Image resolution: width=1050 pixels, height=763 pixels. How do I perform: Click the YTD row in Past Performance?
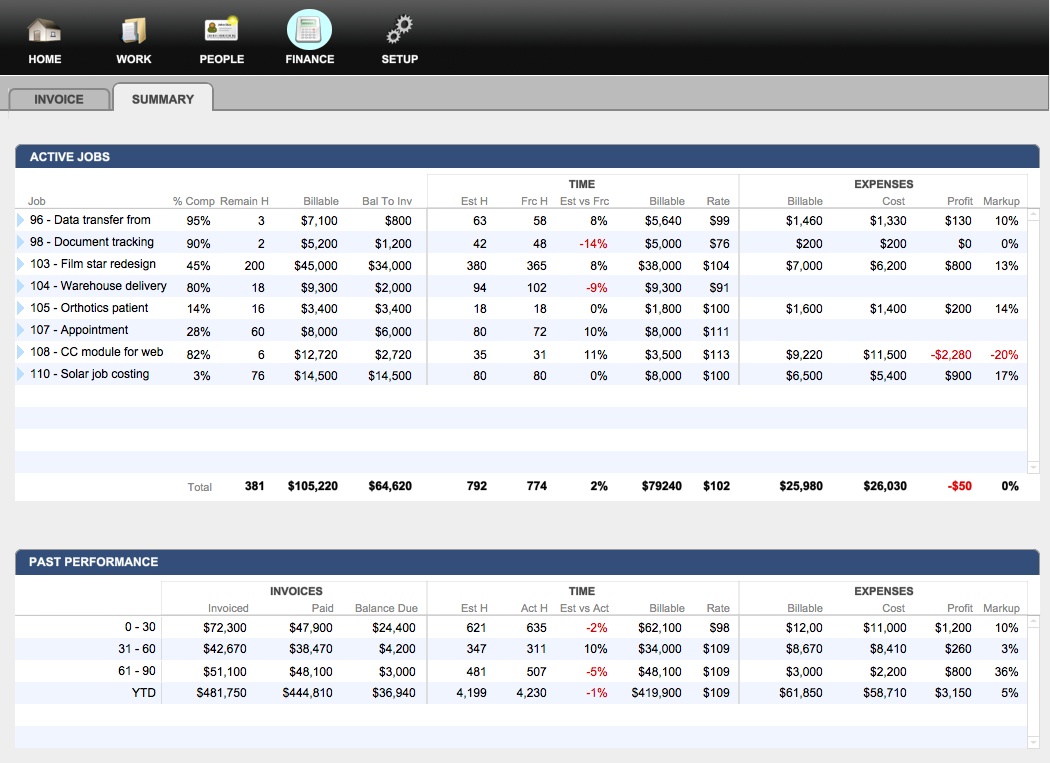(143, 693)
